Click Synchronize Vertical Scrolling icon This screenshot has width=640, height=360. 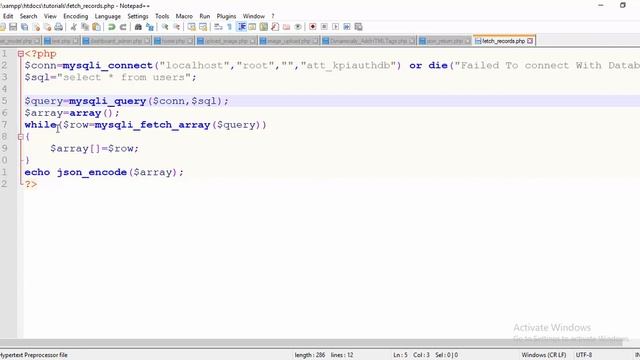191,27
